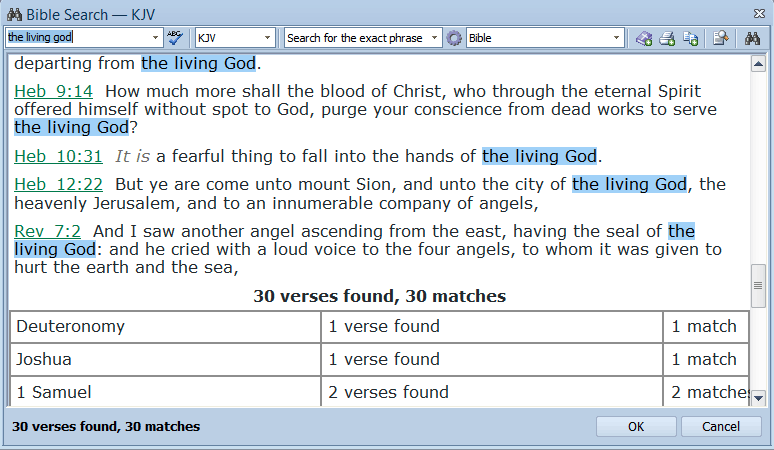Click the Cancel button

720,427
